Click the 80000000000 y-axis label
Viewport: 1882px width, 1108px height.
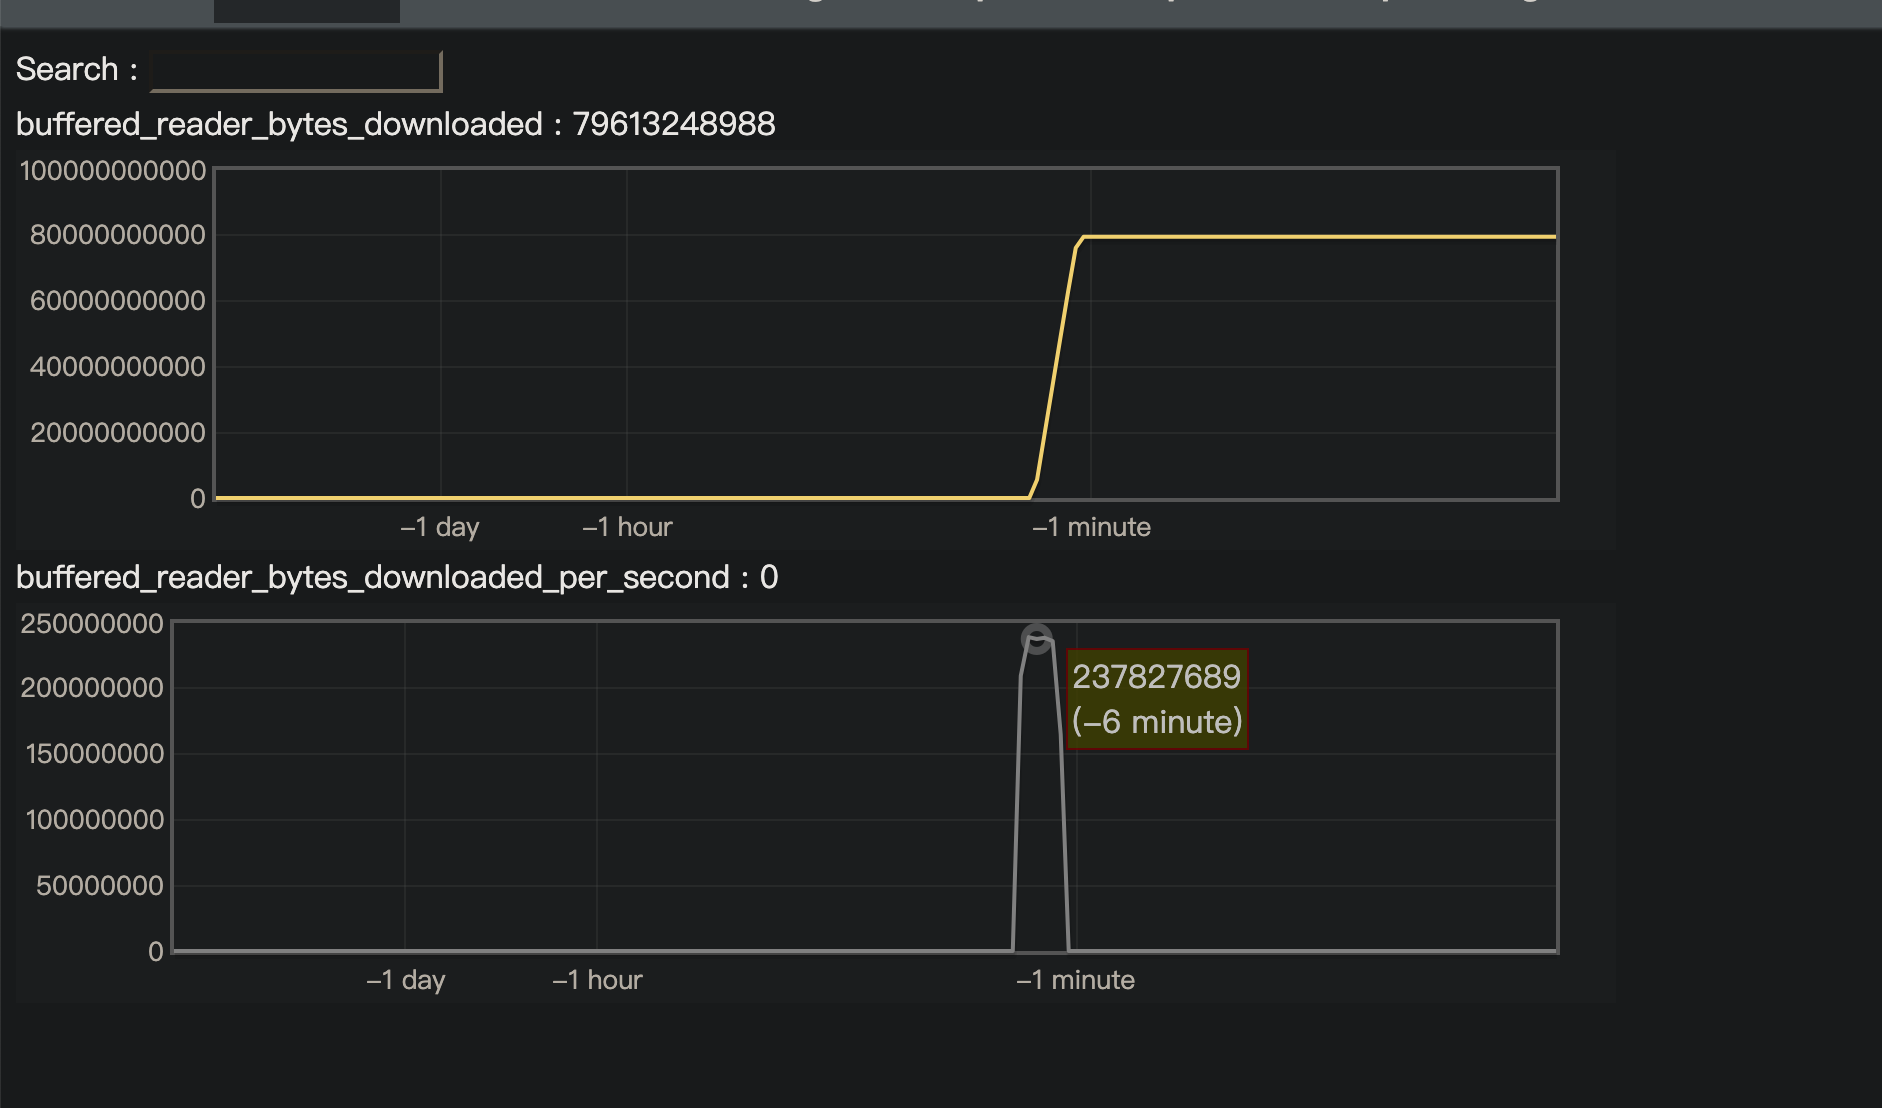pyautogui.click(x=118, y=235)
